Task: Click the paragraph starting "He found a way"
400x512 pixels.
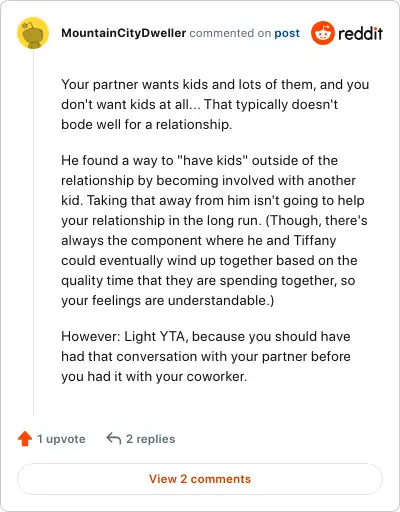Action: click(214, 230)
